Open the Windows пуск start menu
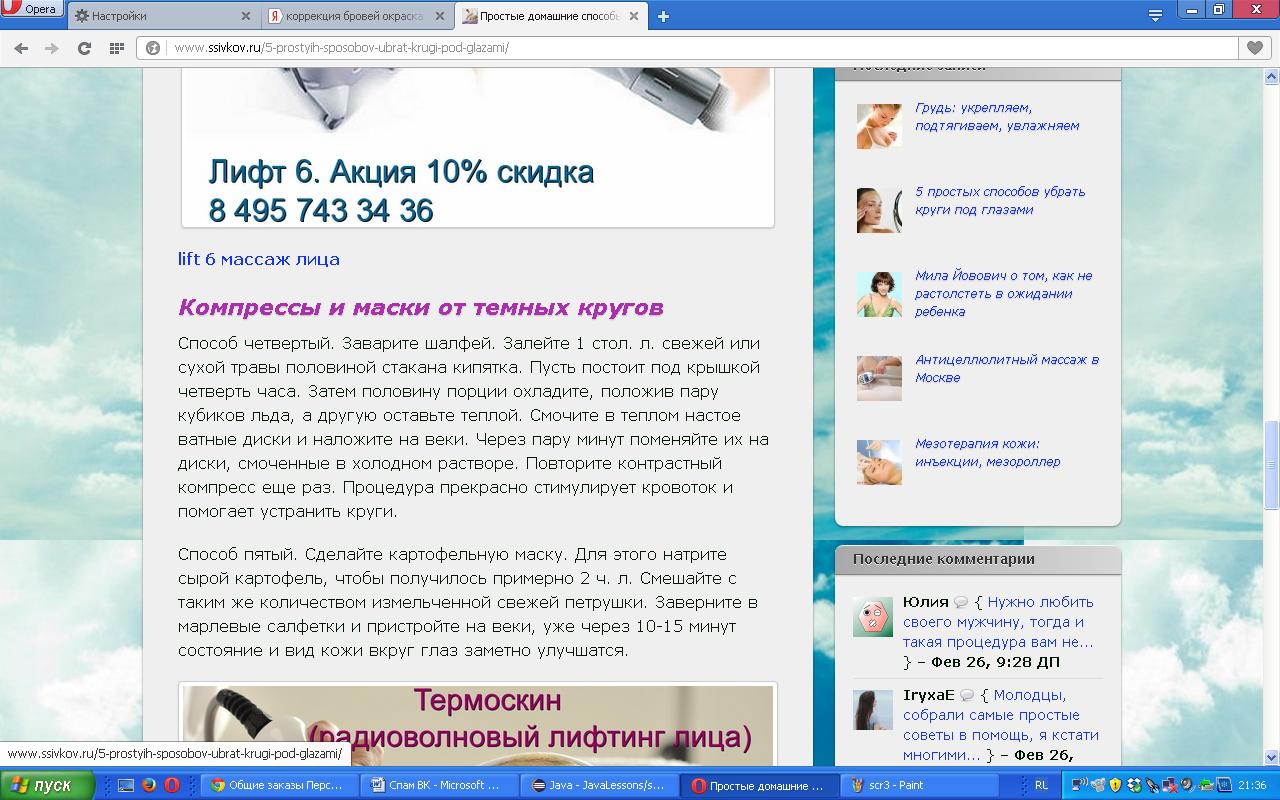 (x=48, y=786)
